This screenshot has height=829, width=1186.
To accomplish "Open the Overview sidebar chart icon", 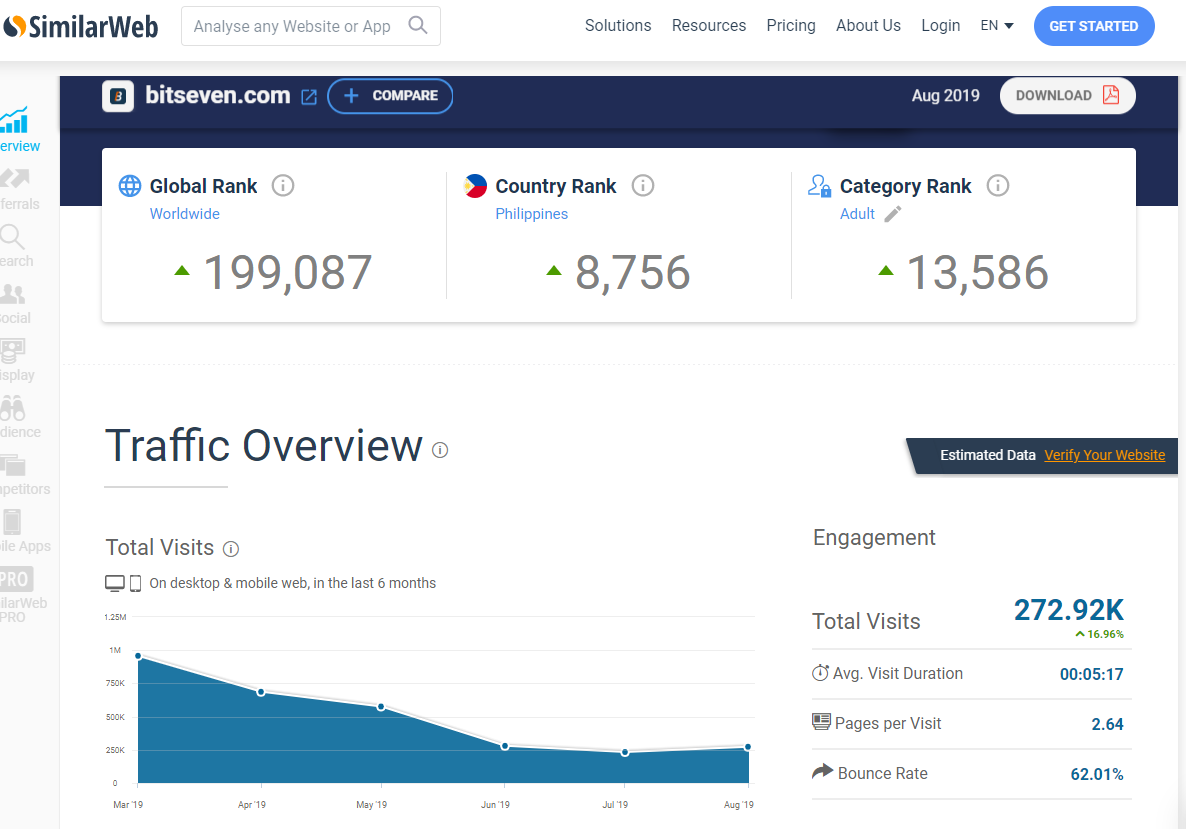I will pyautogui.click(x=14, y=120).
